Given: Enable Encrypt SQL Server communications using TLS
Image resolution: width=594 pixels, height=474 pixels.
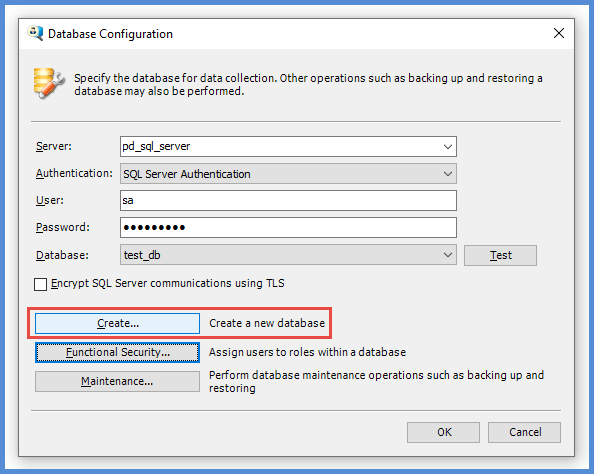Looking at the screenshot, I should (41, 284).
